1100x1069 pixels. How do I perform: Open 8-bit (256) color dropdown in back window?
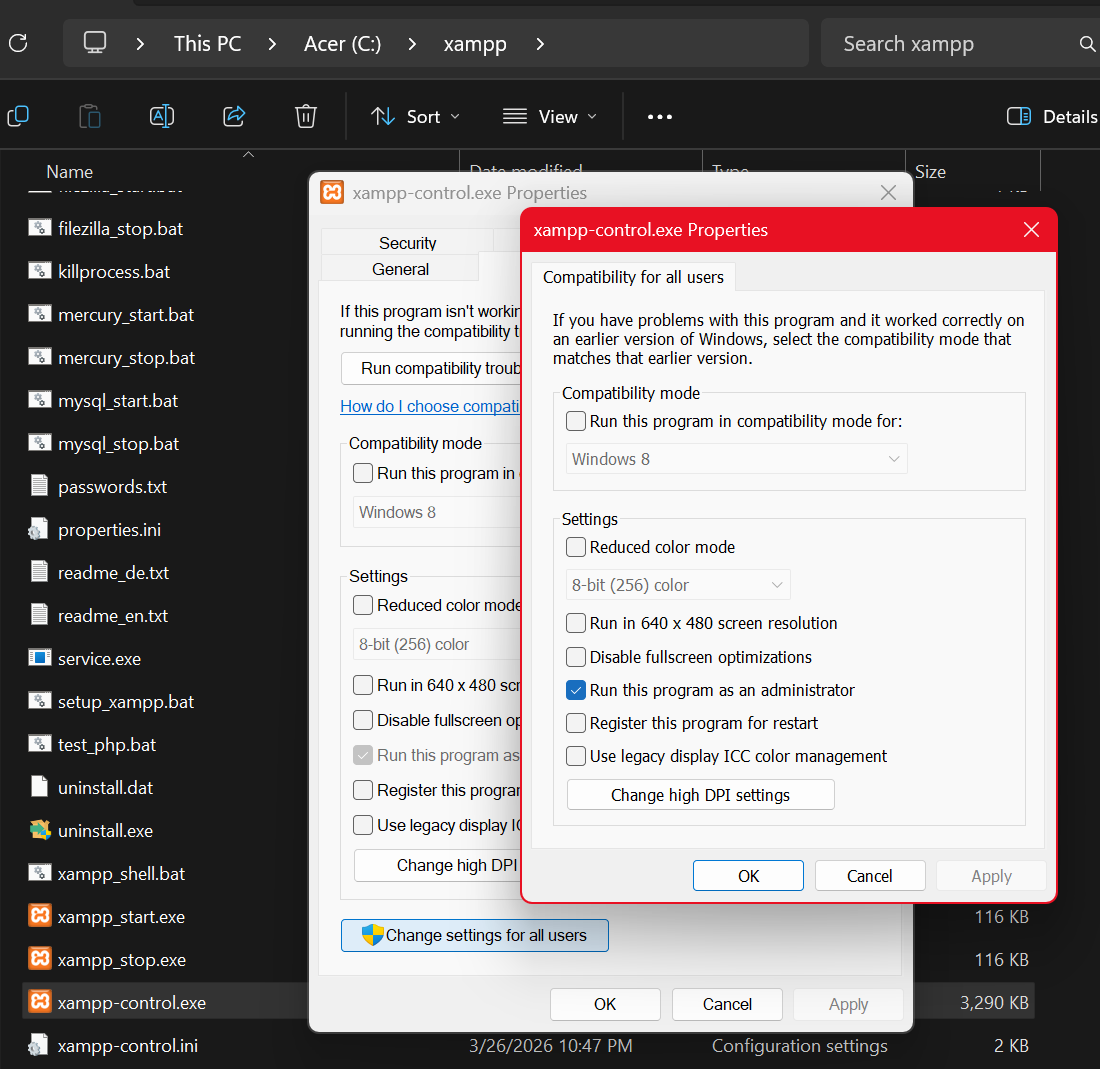point(436,644)
